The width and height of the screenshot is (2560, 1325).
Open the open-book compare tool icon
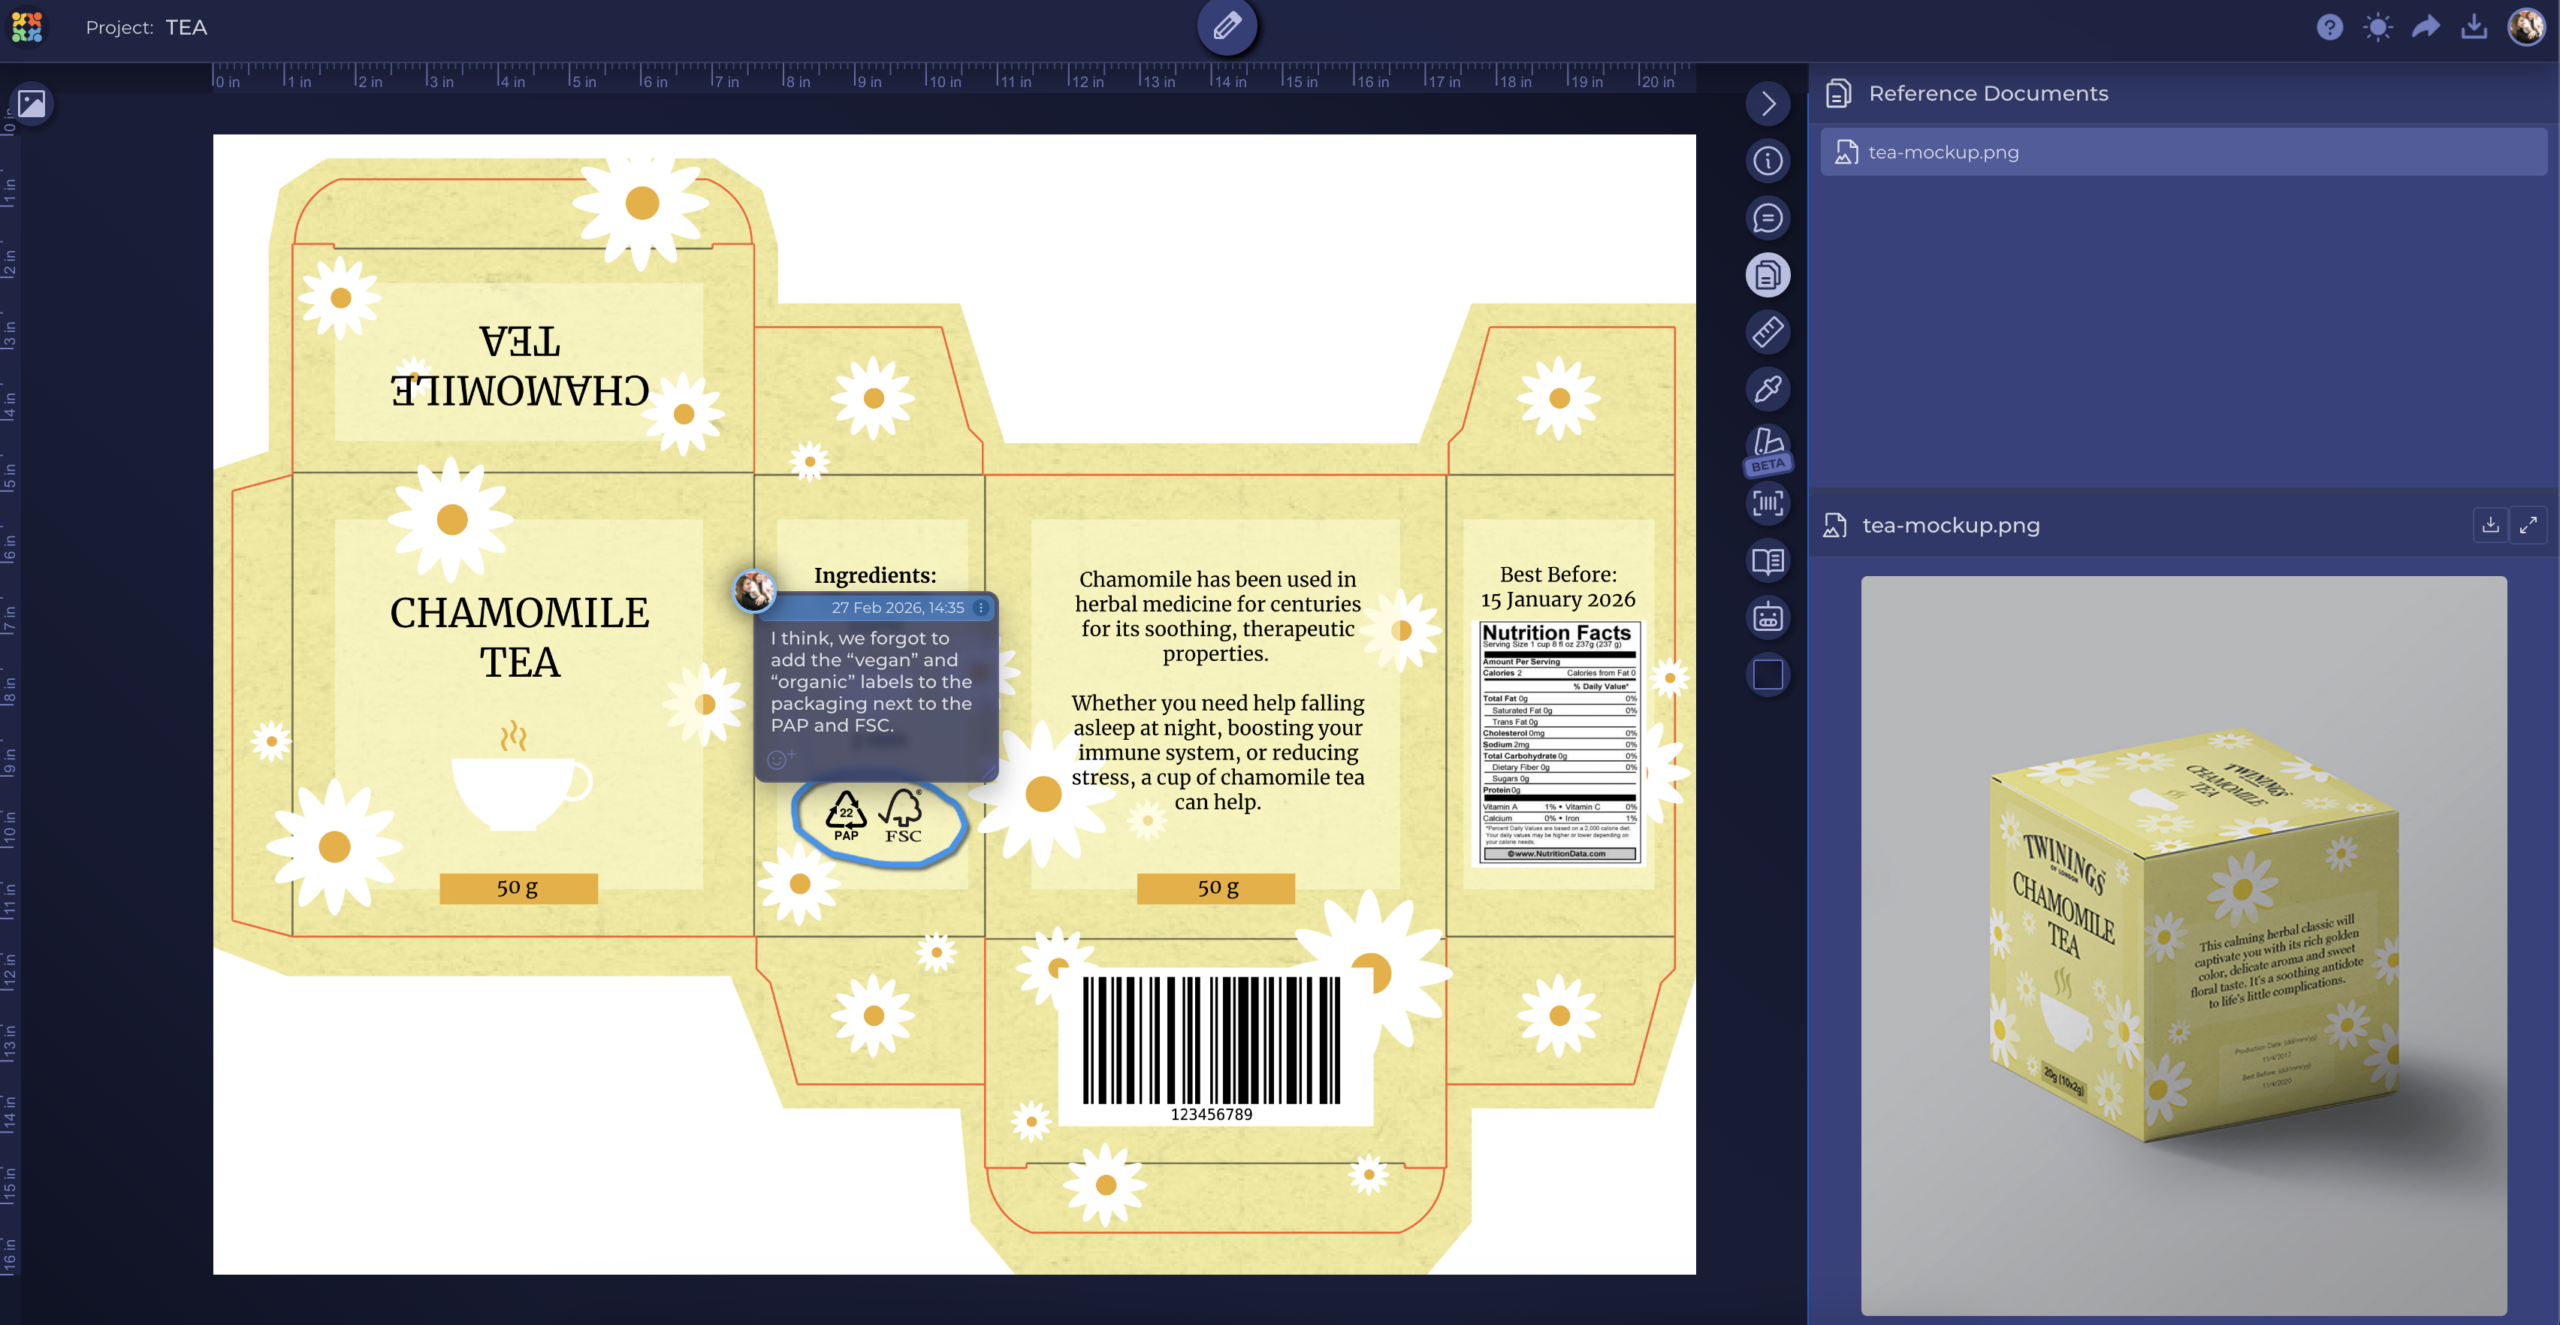tap(1768, 561)
